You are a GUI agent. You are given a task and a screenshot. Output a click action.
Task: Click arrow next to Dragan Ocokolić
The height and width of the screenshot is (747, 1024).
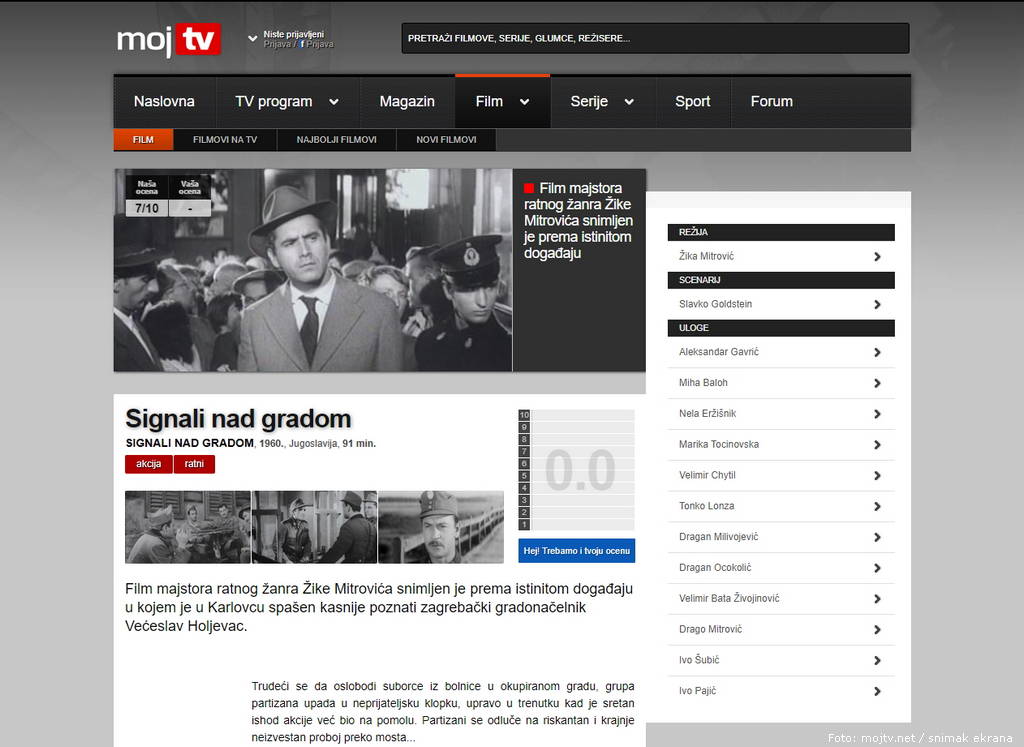(877, 568)
